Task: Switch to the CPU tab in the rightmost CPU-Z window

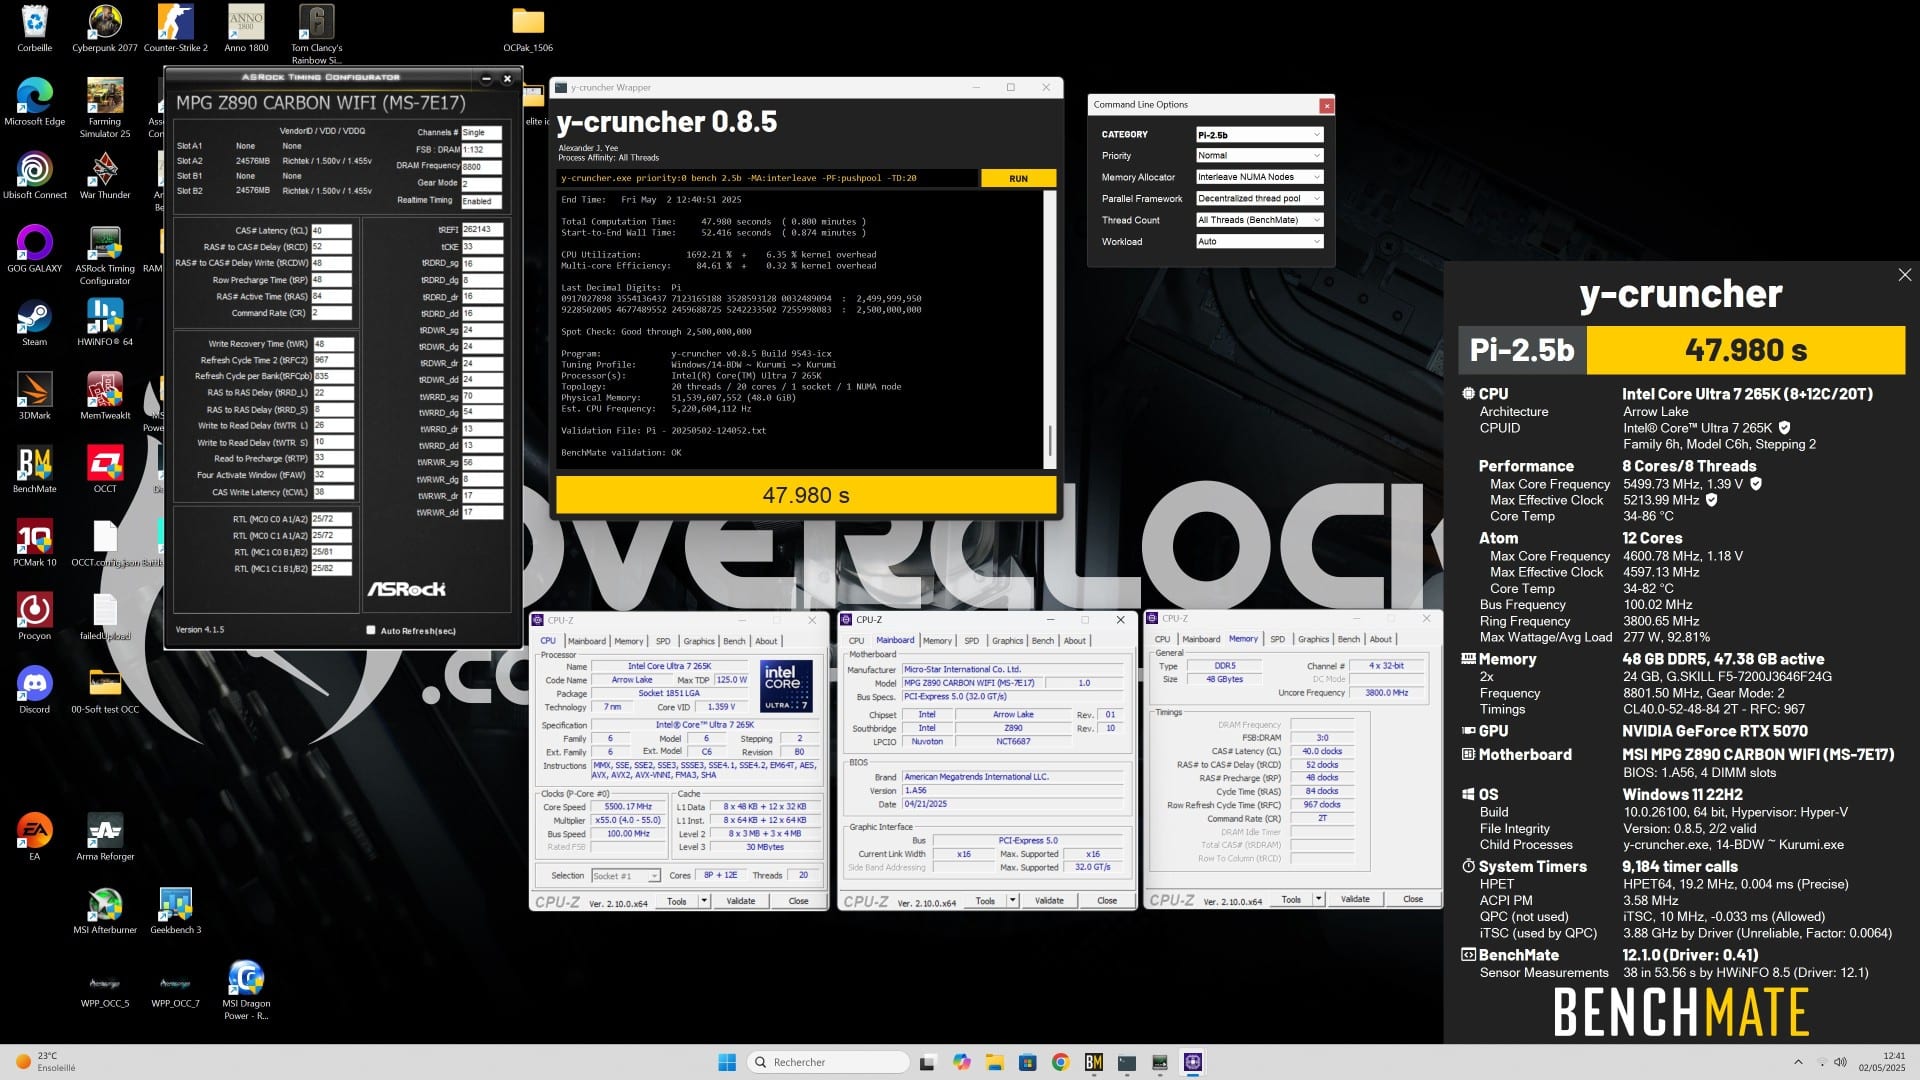Action: click(1162, 639)
